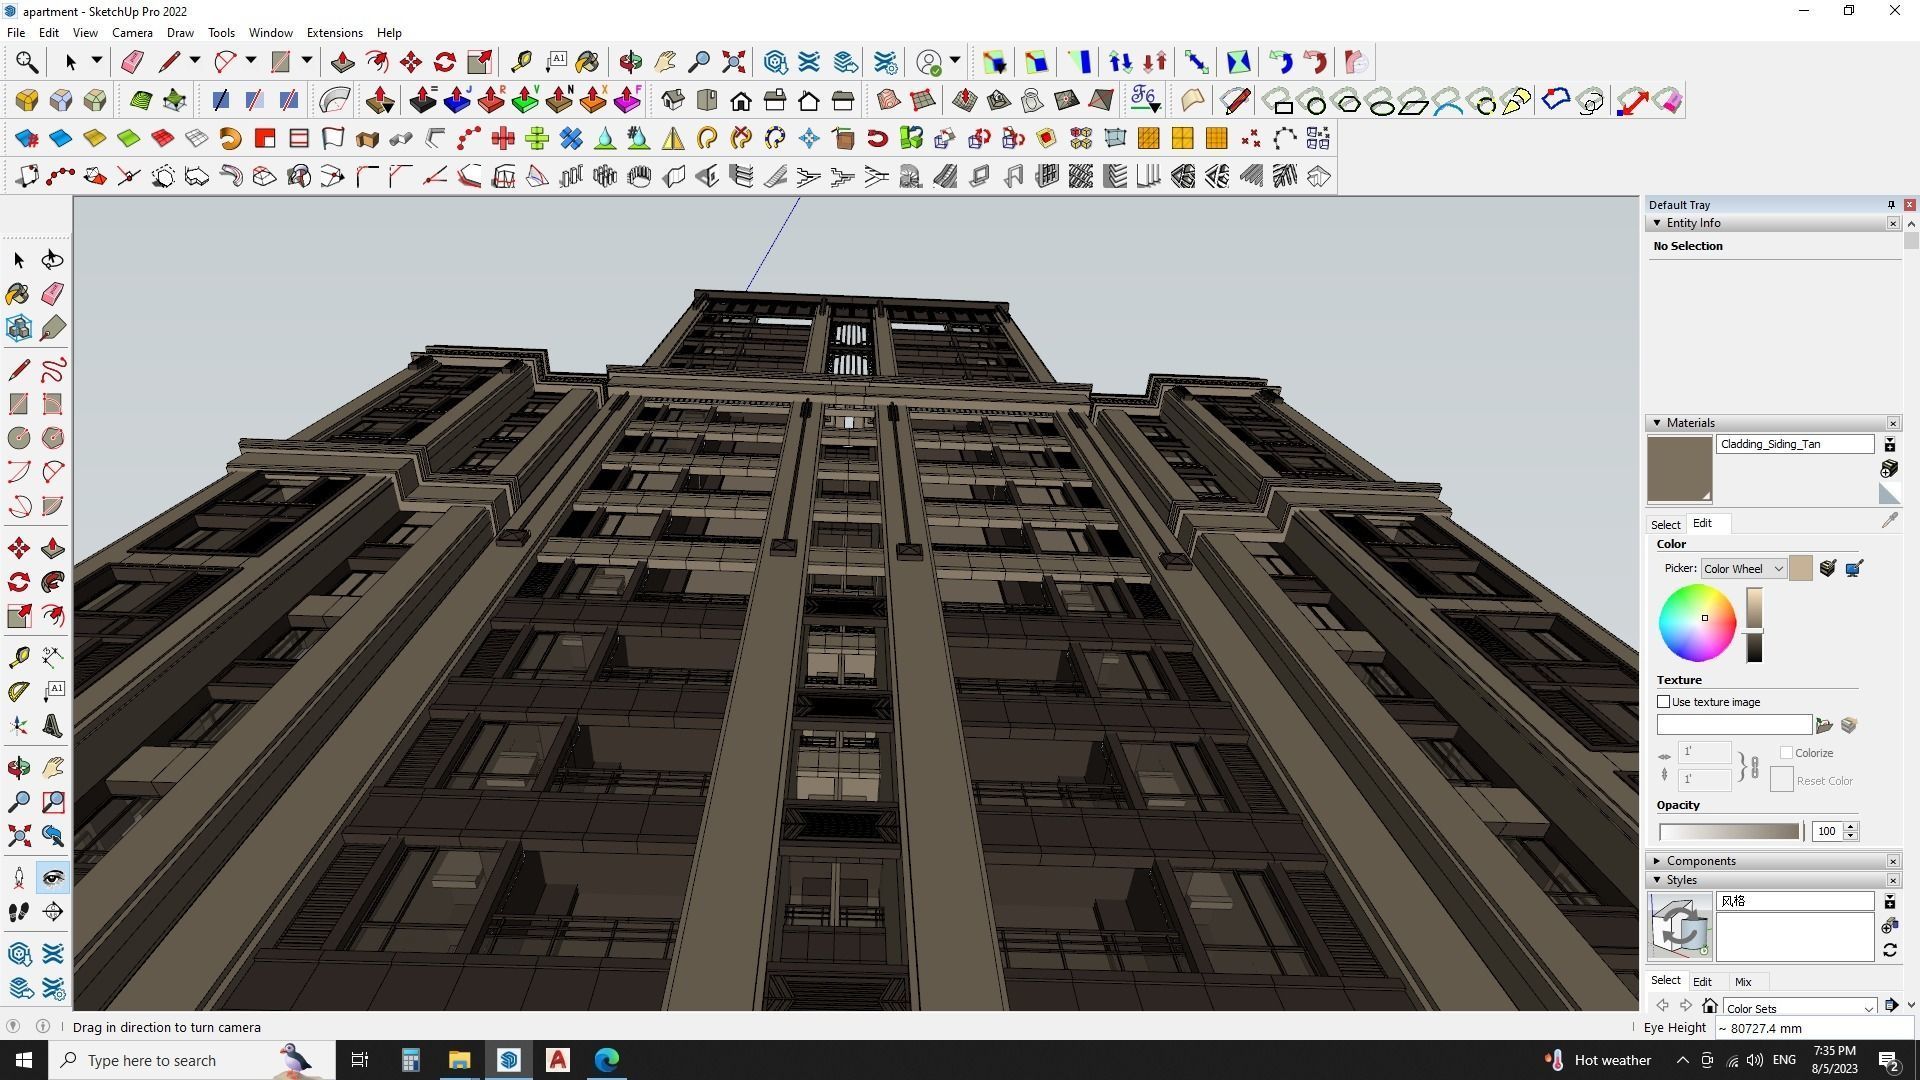
Task: Toggle the aspect ratio lock chain icon
Action: tap(1754, 767)
